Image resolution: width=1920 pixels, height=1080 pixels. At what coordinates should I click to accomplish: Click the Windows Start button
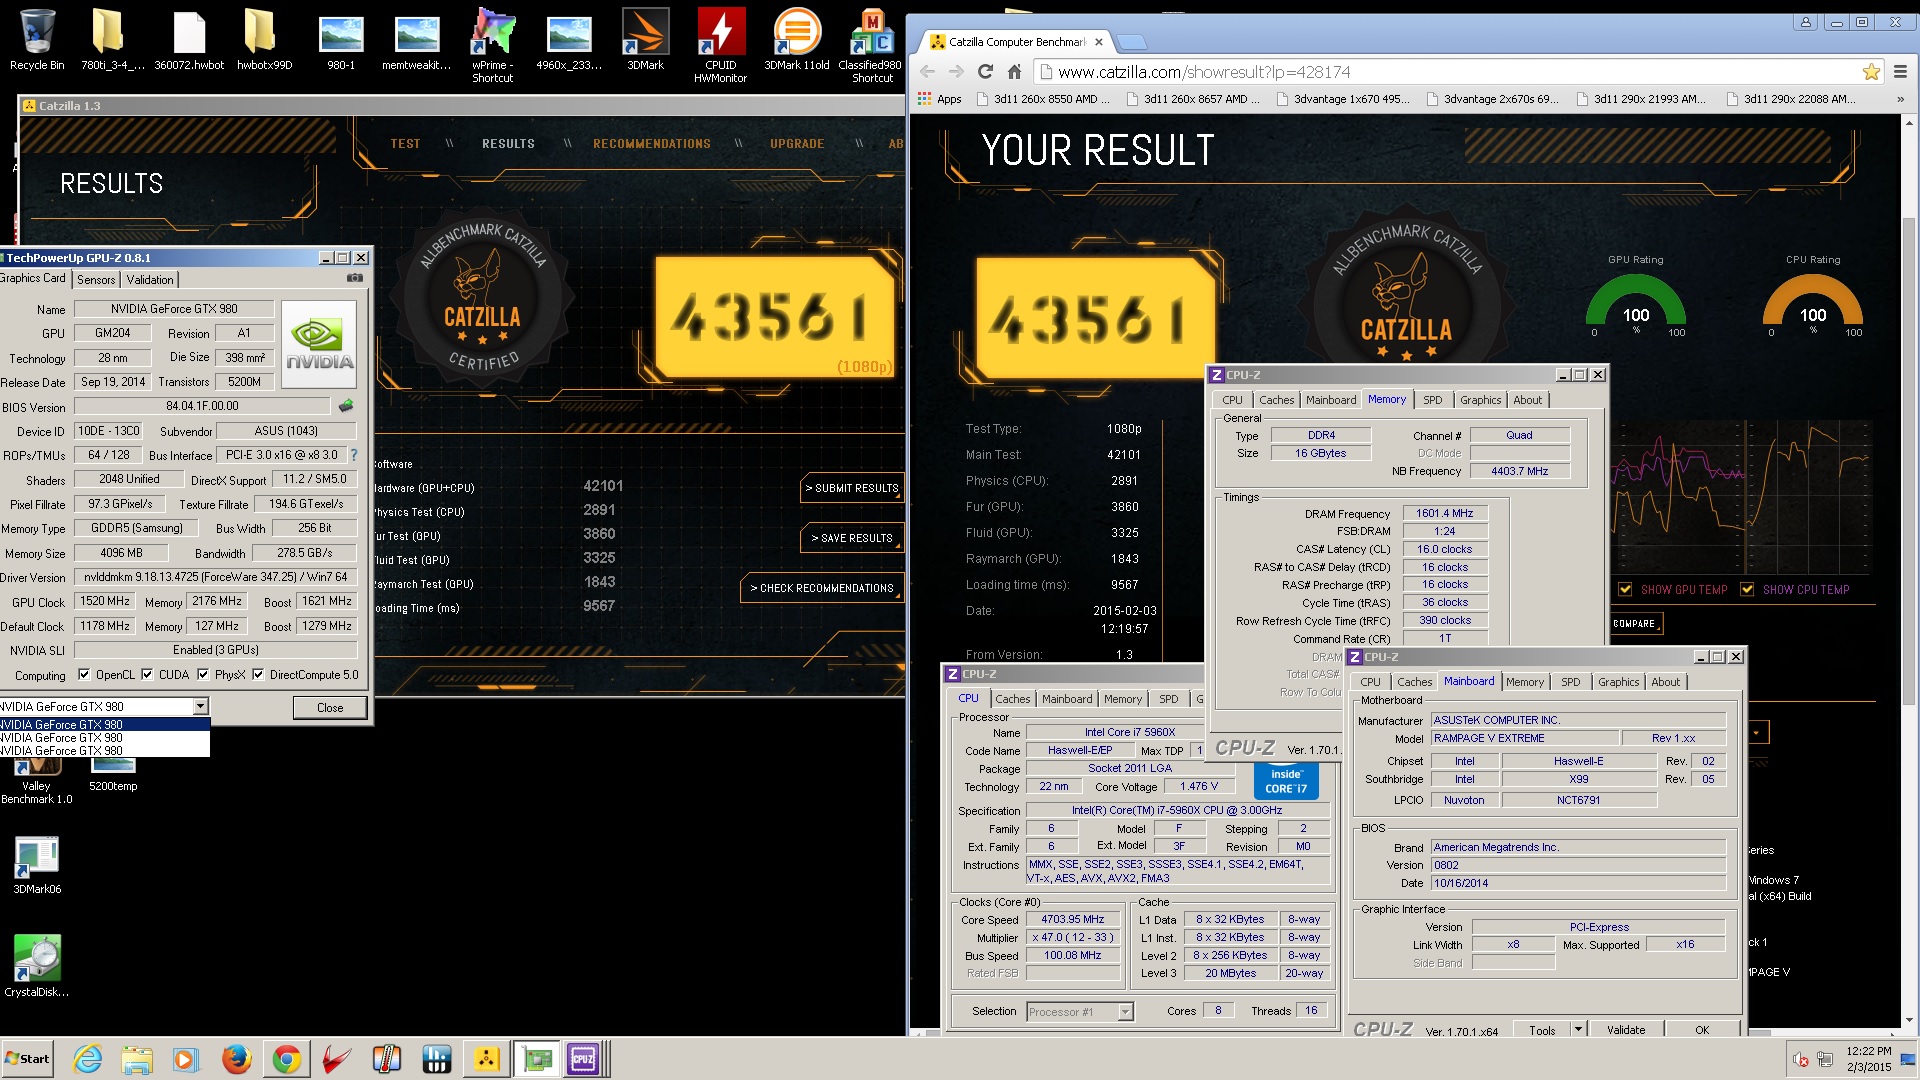pos(28,1059)
